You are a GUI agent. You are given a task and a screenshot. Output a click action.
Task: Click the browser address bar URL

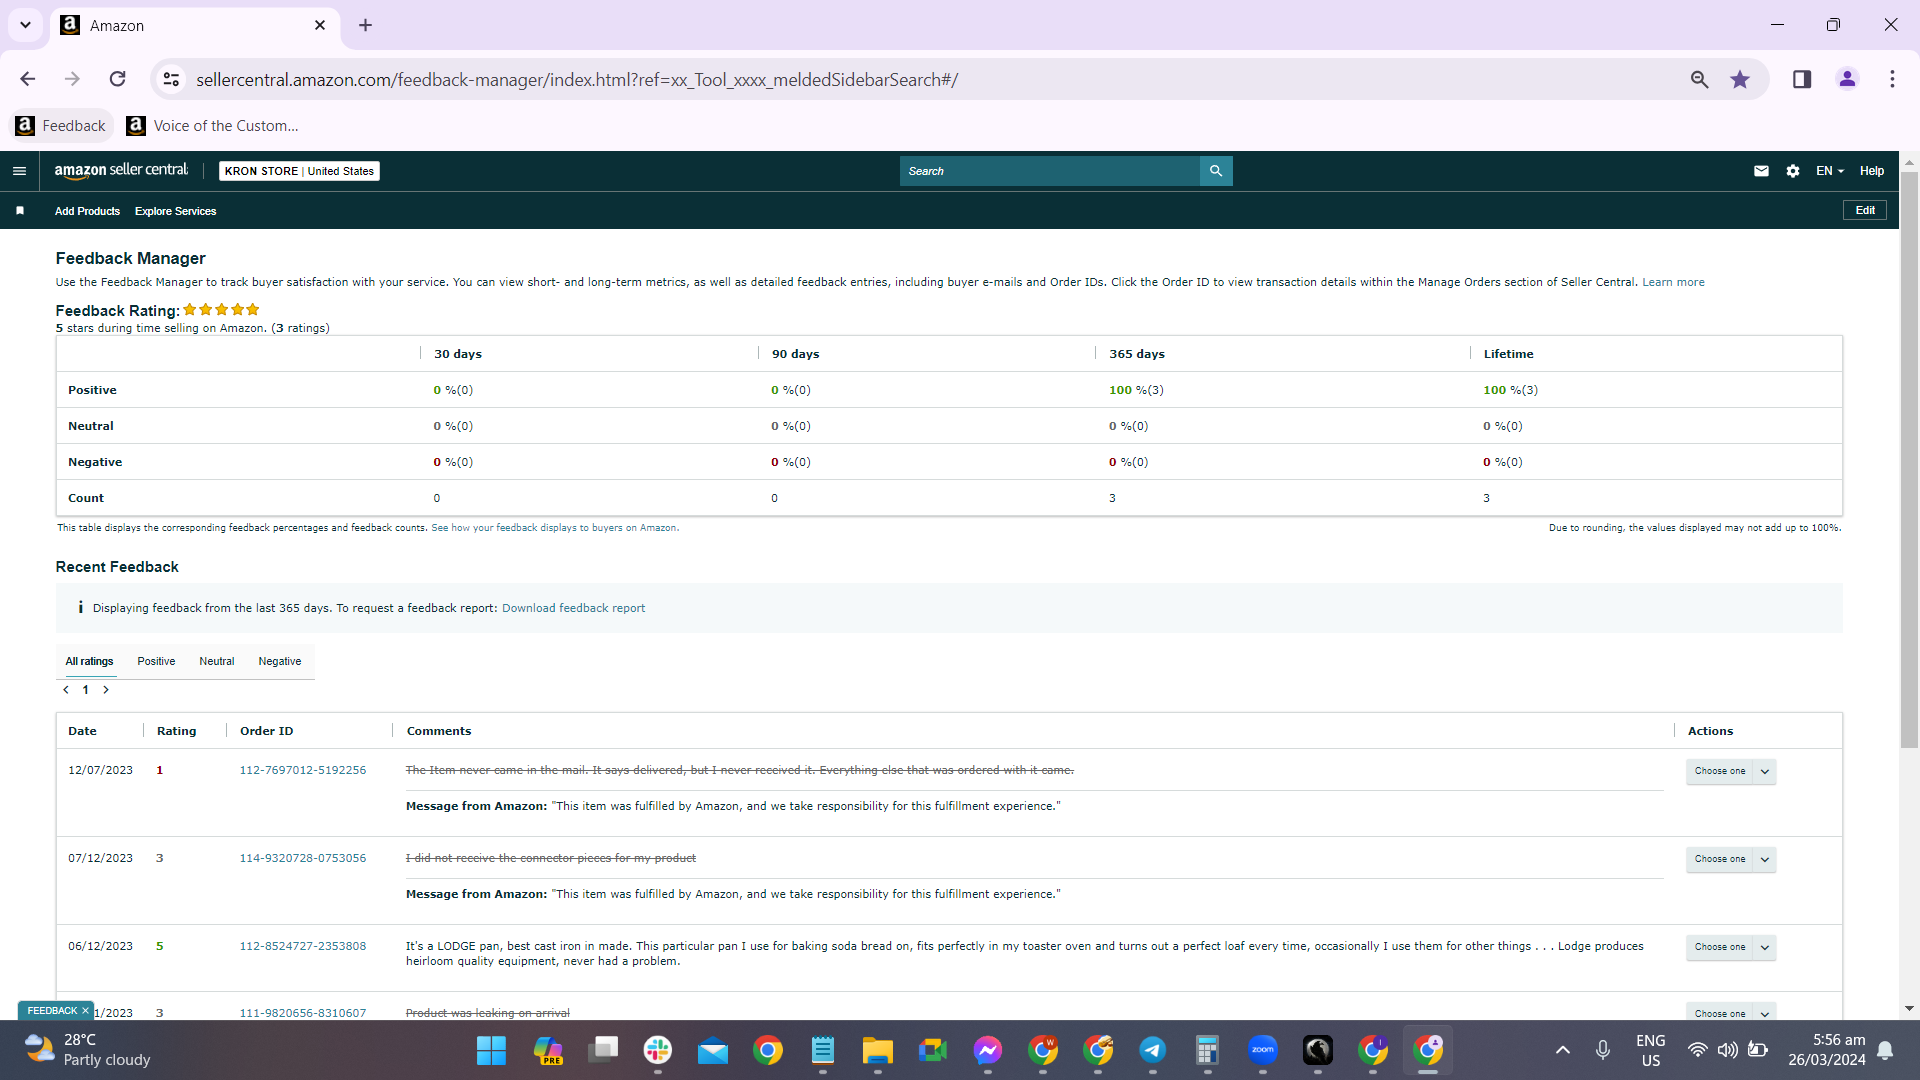577,79
